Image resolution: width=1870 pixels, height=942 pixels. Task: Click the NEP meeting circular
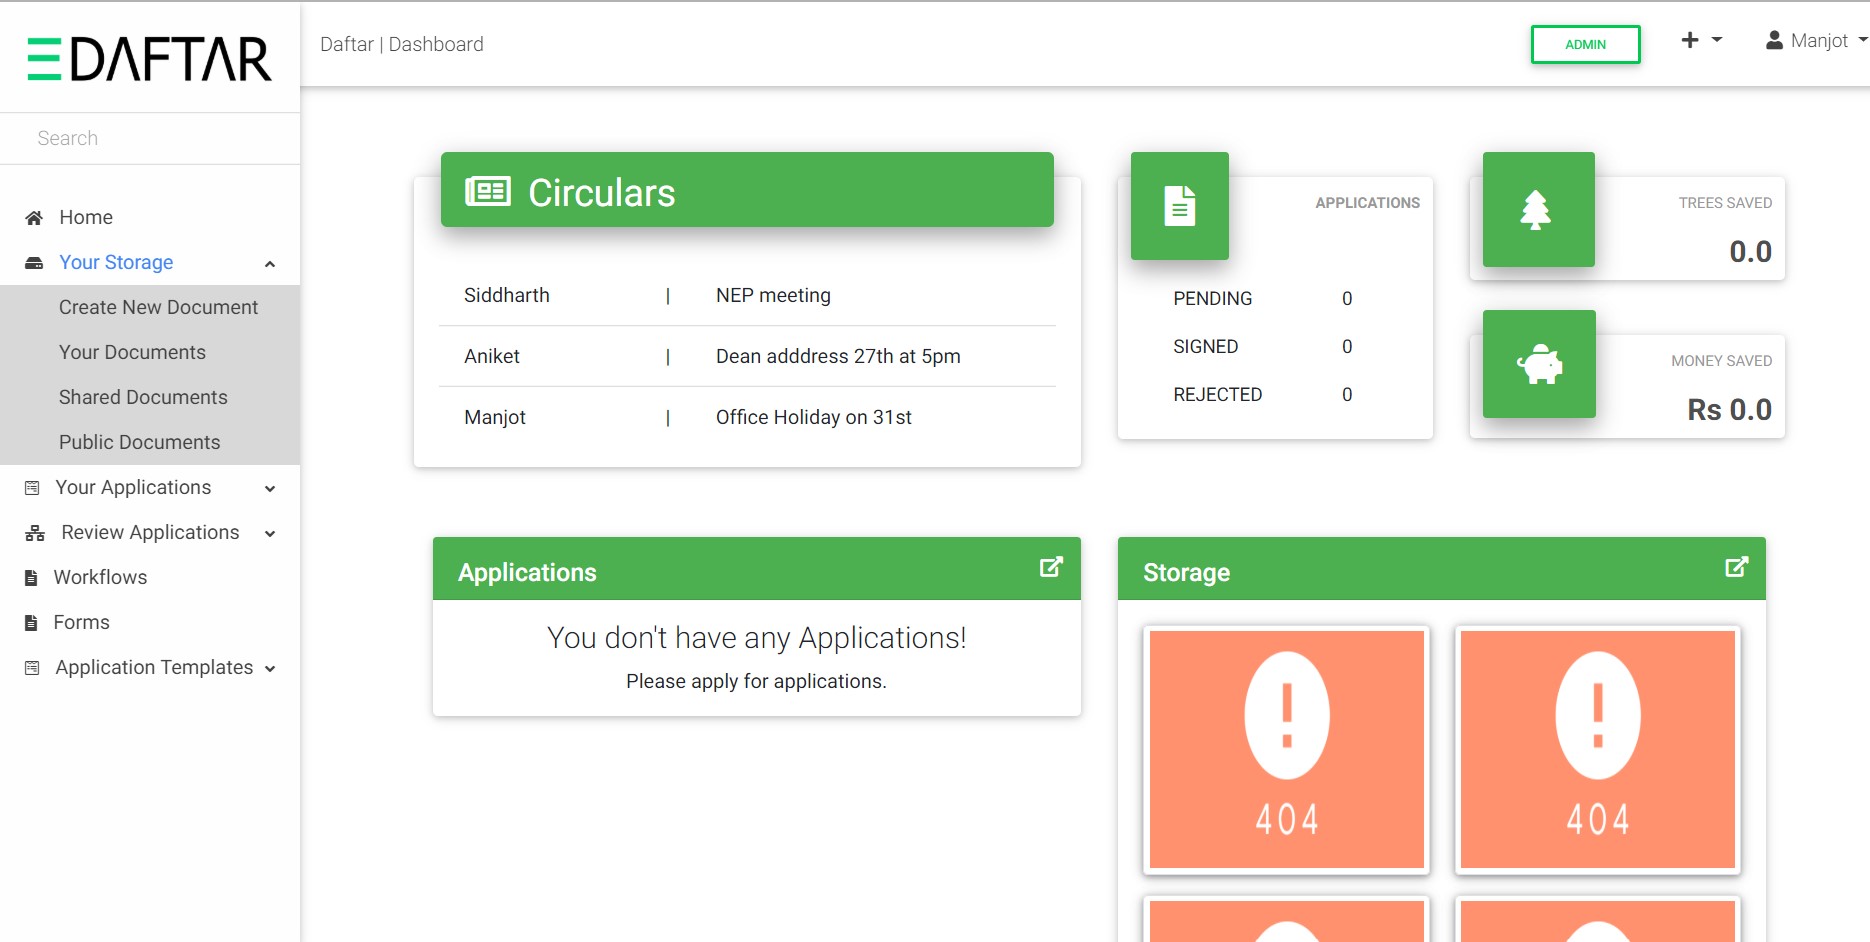coord(773,295)
